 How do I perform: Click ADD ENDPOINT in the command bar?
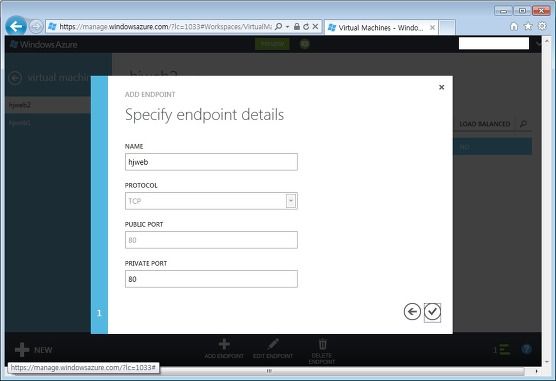point(224,349)
